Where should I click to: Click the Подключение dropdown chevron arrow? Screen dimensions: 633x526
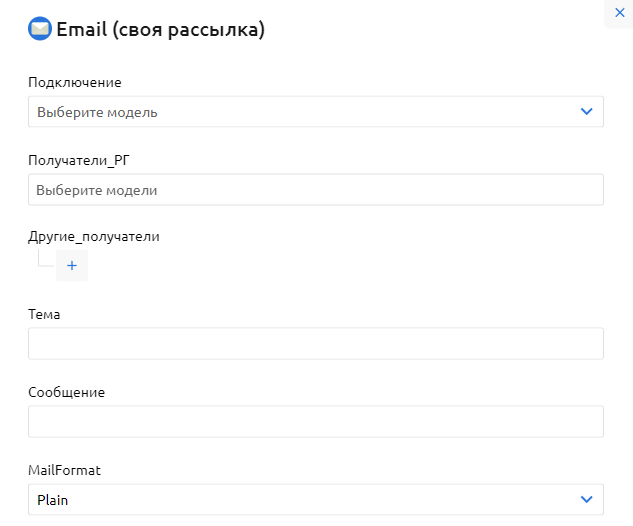pyautogui.click(x=587, y=112)
